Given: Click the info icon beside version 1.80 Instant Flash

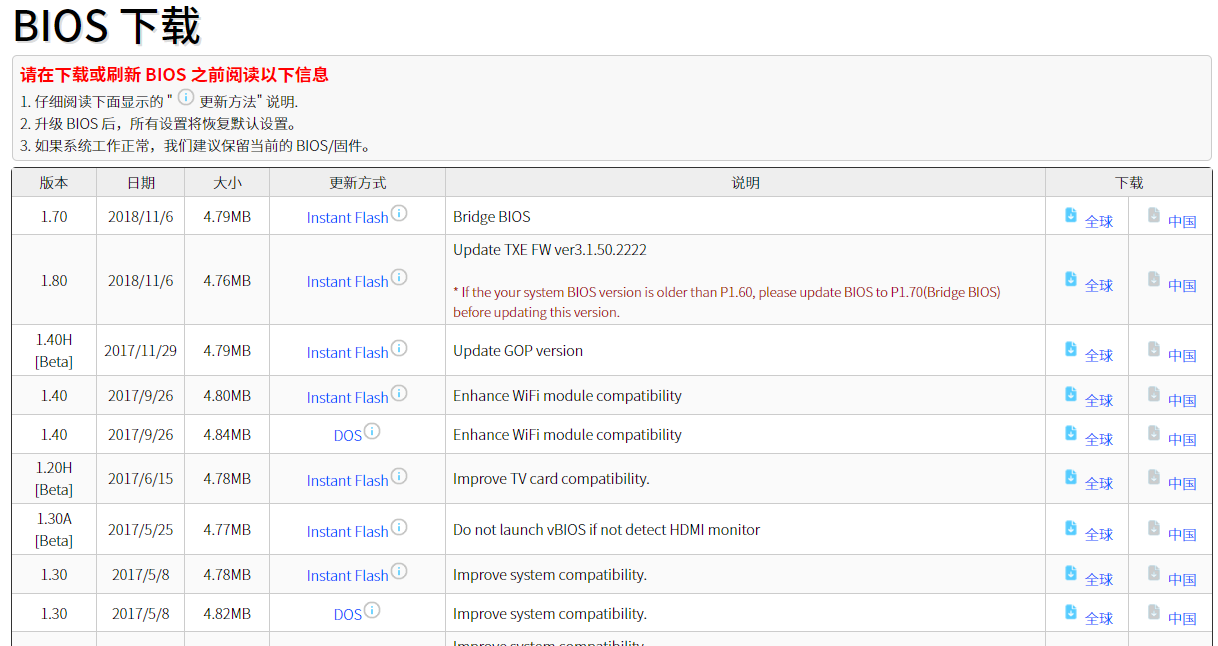Looking at the screenshot, I should (399, 277).
